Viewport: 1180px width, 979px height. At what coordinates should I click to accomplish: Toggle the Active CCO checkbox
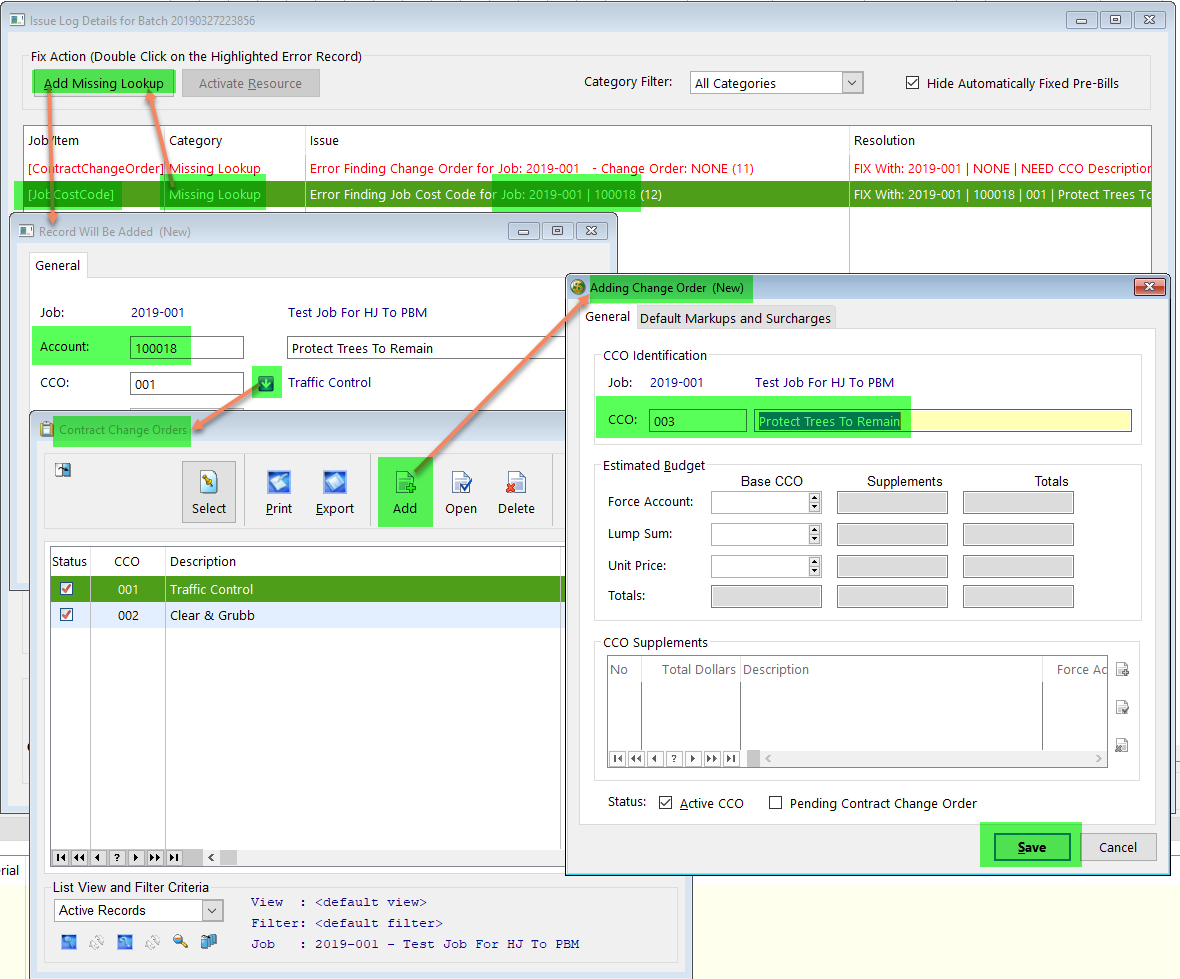tap(665, 803)
